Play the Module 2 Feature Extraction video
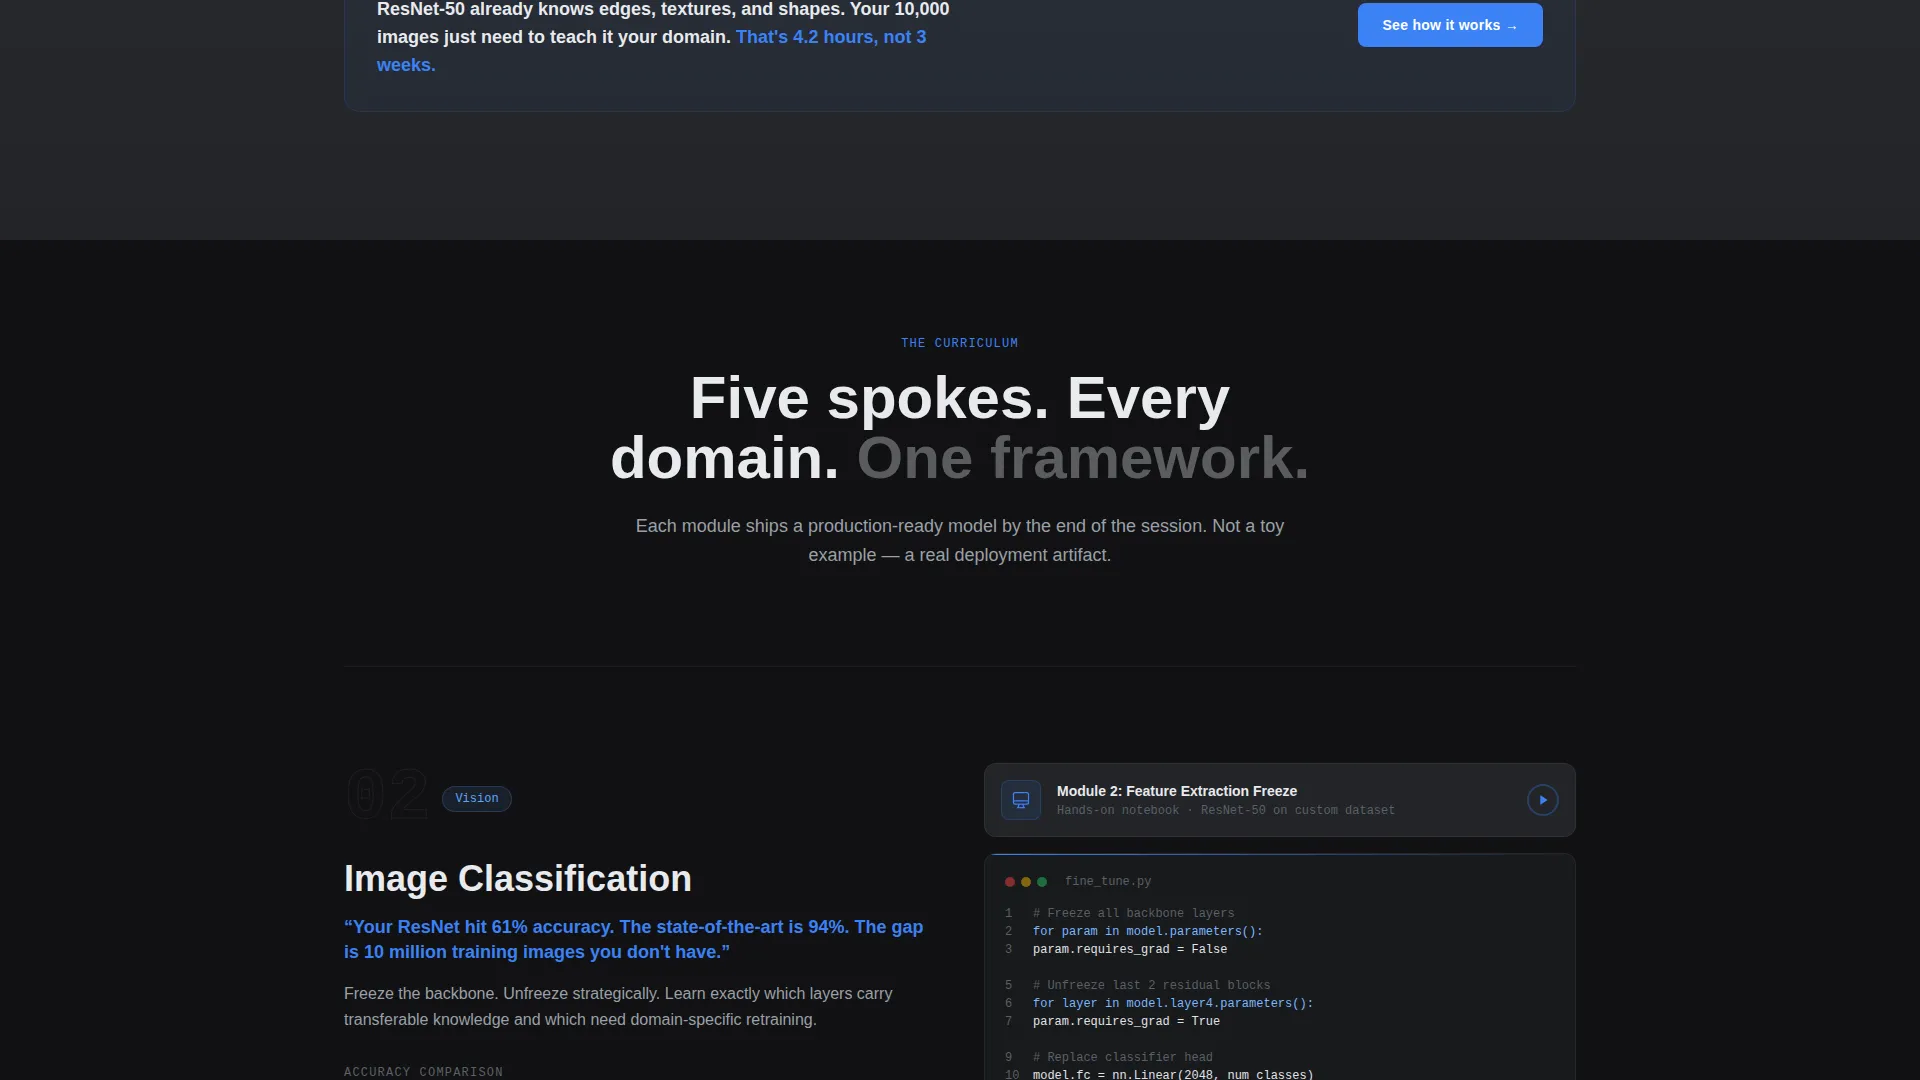The image size is (1920, 1080). pos(1542,800)
